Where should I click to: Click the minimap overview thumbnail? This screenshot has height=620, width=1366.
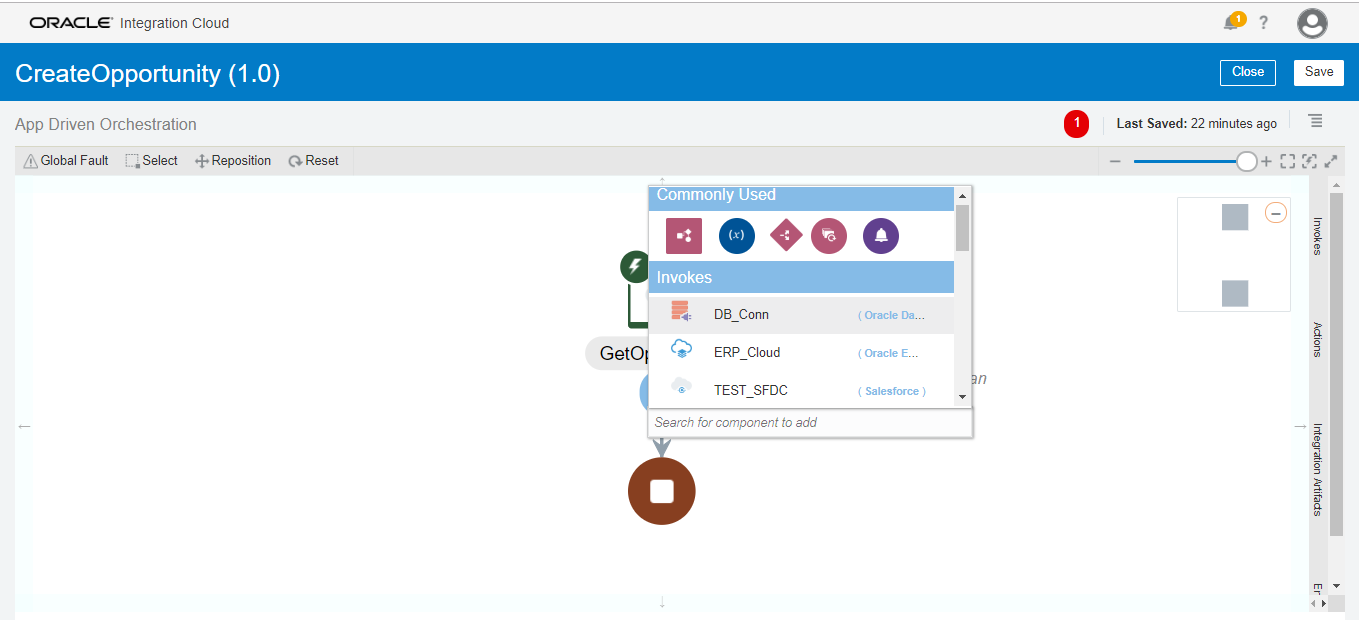click(1234, 255)
